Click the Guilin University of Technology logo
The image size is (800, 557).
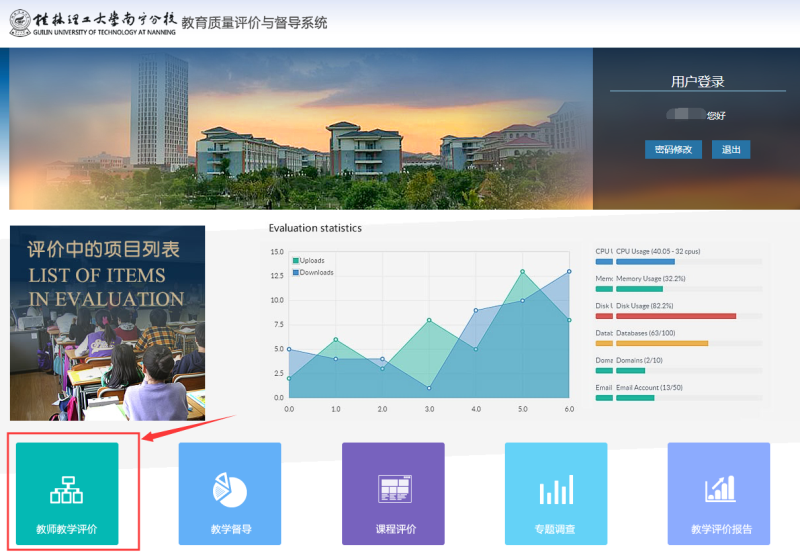point(92,23)
